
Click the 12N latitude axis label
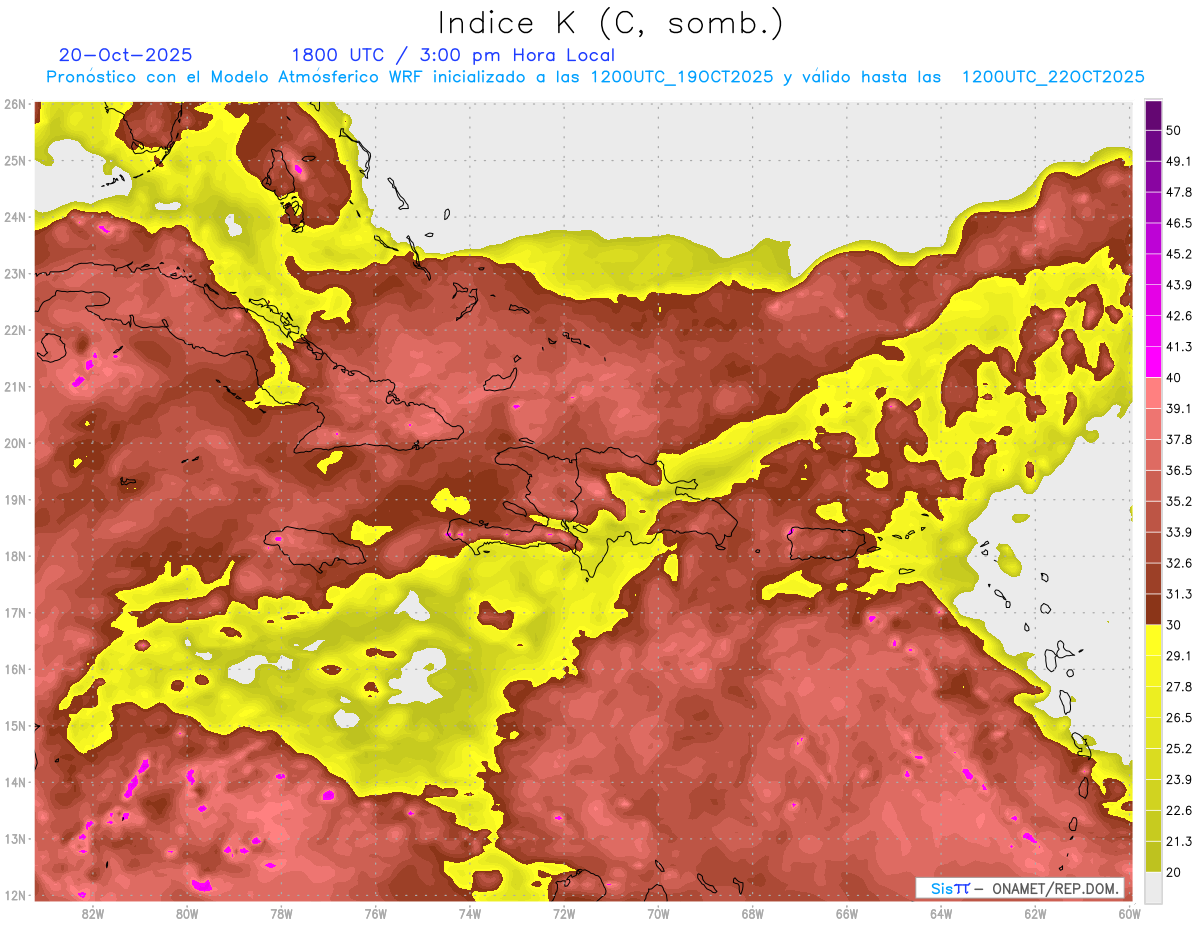click(15, 895)
